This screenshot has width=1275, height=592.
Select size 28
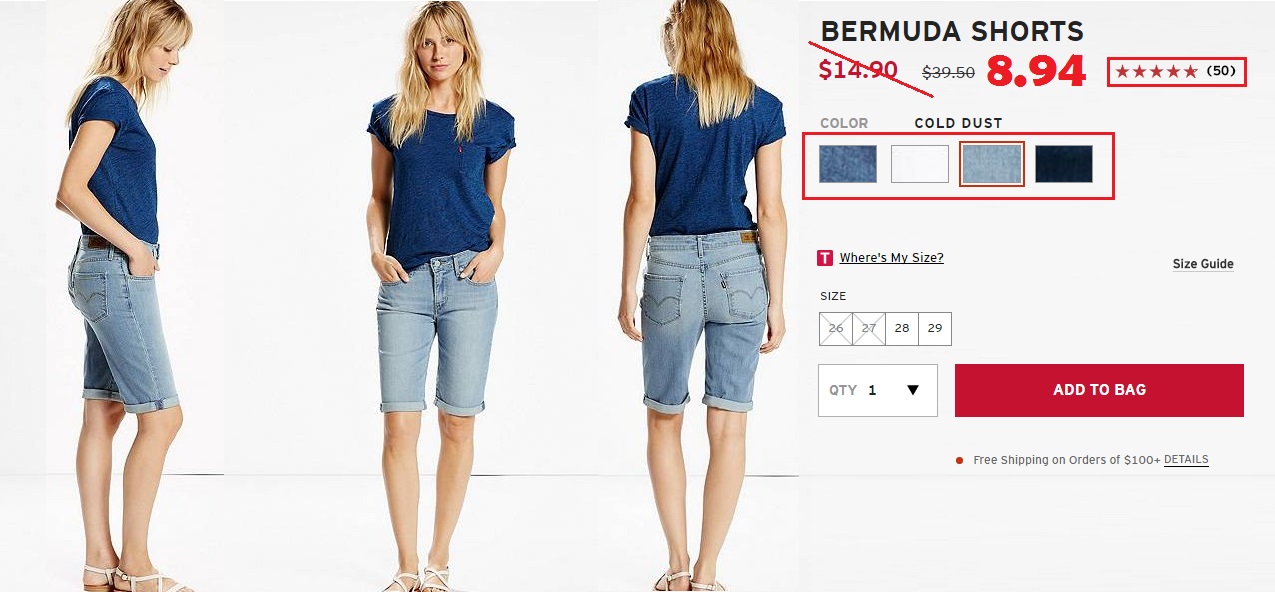click(x=902, y=329)
